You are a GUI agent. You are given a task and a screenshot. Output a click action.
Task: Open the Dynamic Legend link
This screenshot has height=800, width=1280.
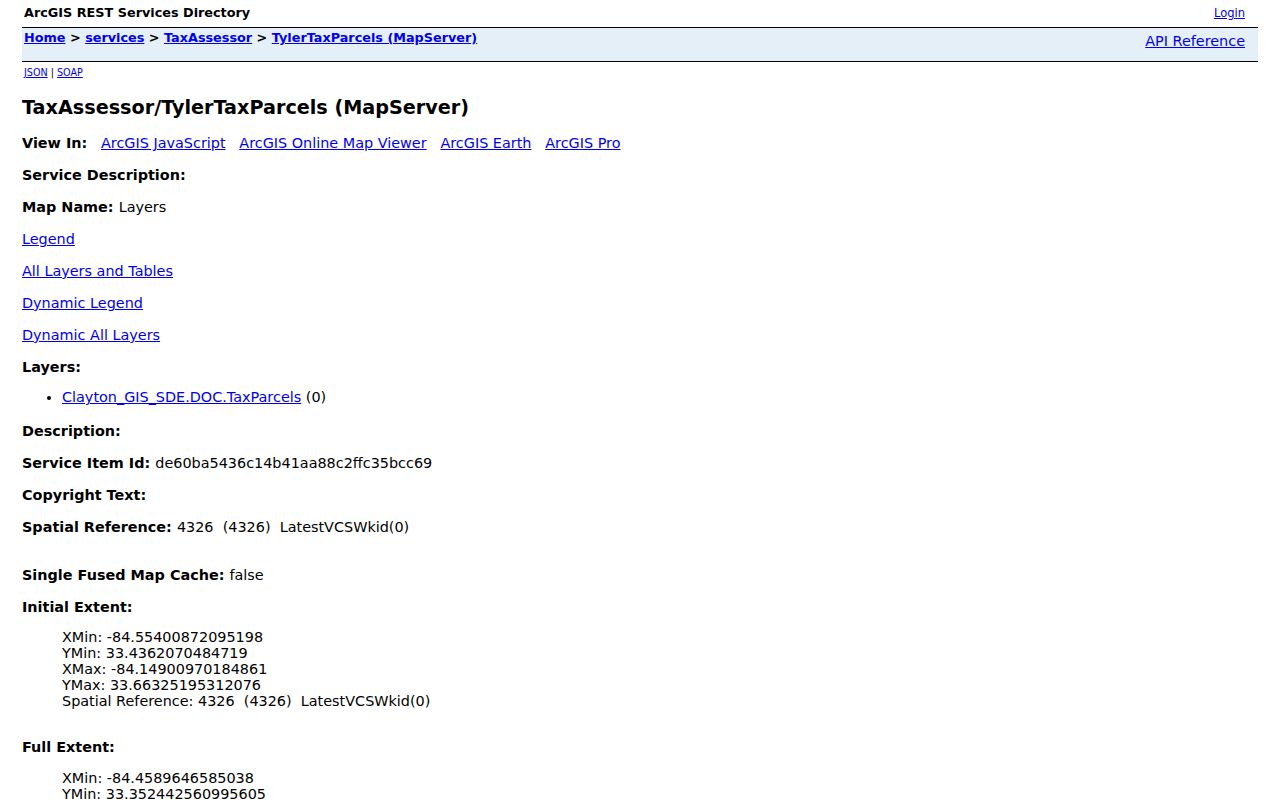82,303
